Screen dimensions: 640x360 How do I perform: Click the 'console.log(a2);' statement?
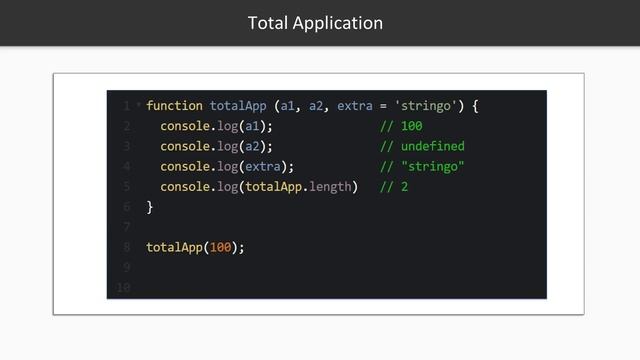tap(216, 147)
